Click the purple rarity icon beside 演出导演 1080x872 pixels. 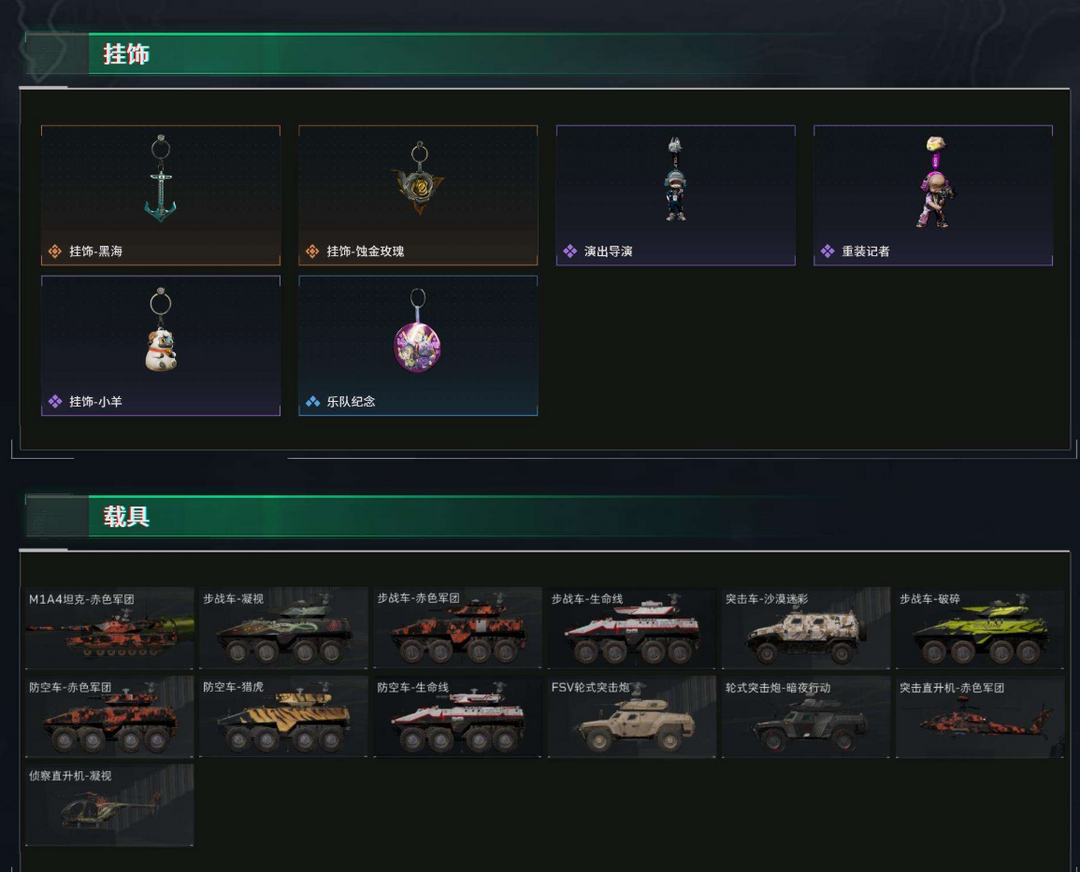coord(570,251)
